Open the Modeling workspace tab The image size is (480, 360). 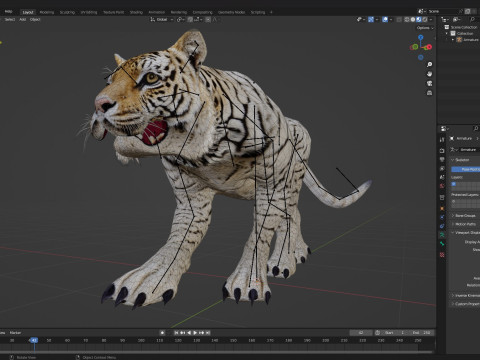47,12
